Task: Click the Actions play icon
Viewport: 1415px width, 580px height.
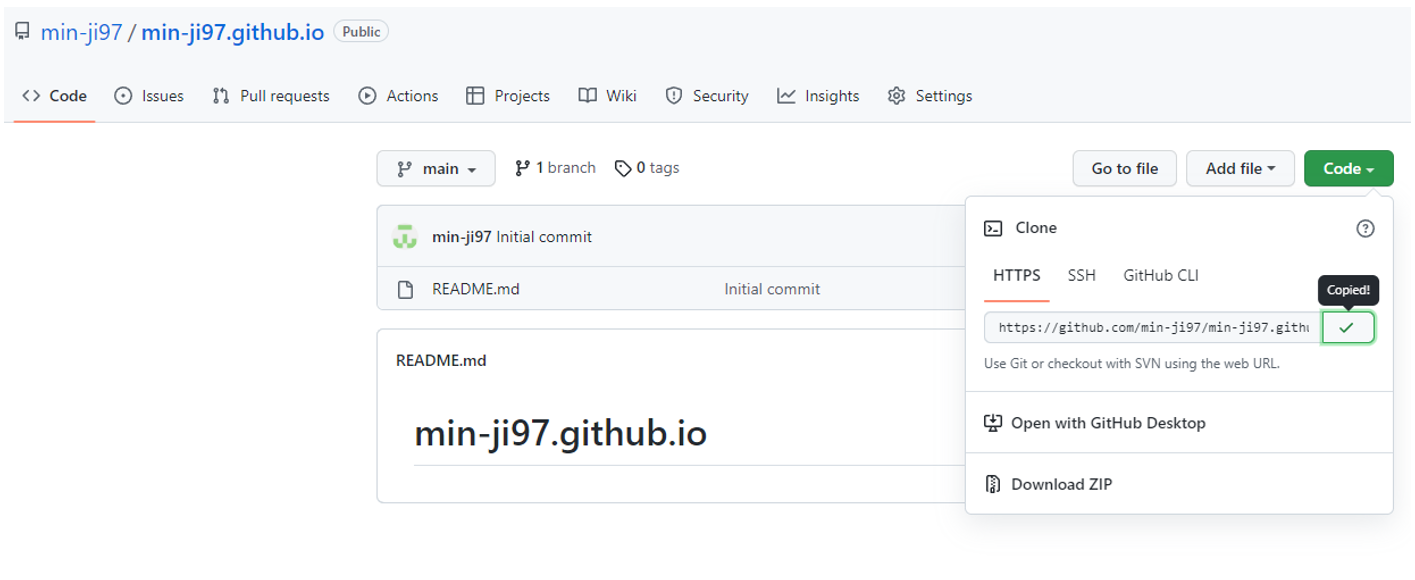Action: (367, 96)
